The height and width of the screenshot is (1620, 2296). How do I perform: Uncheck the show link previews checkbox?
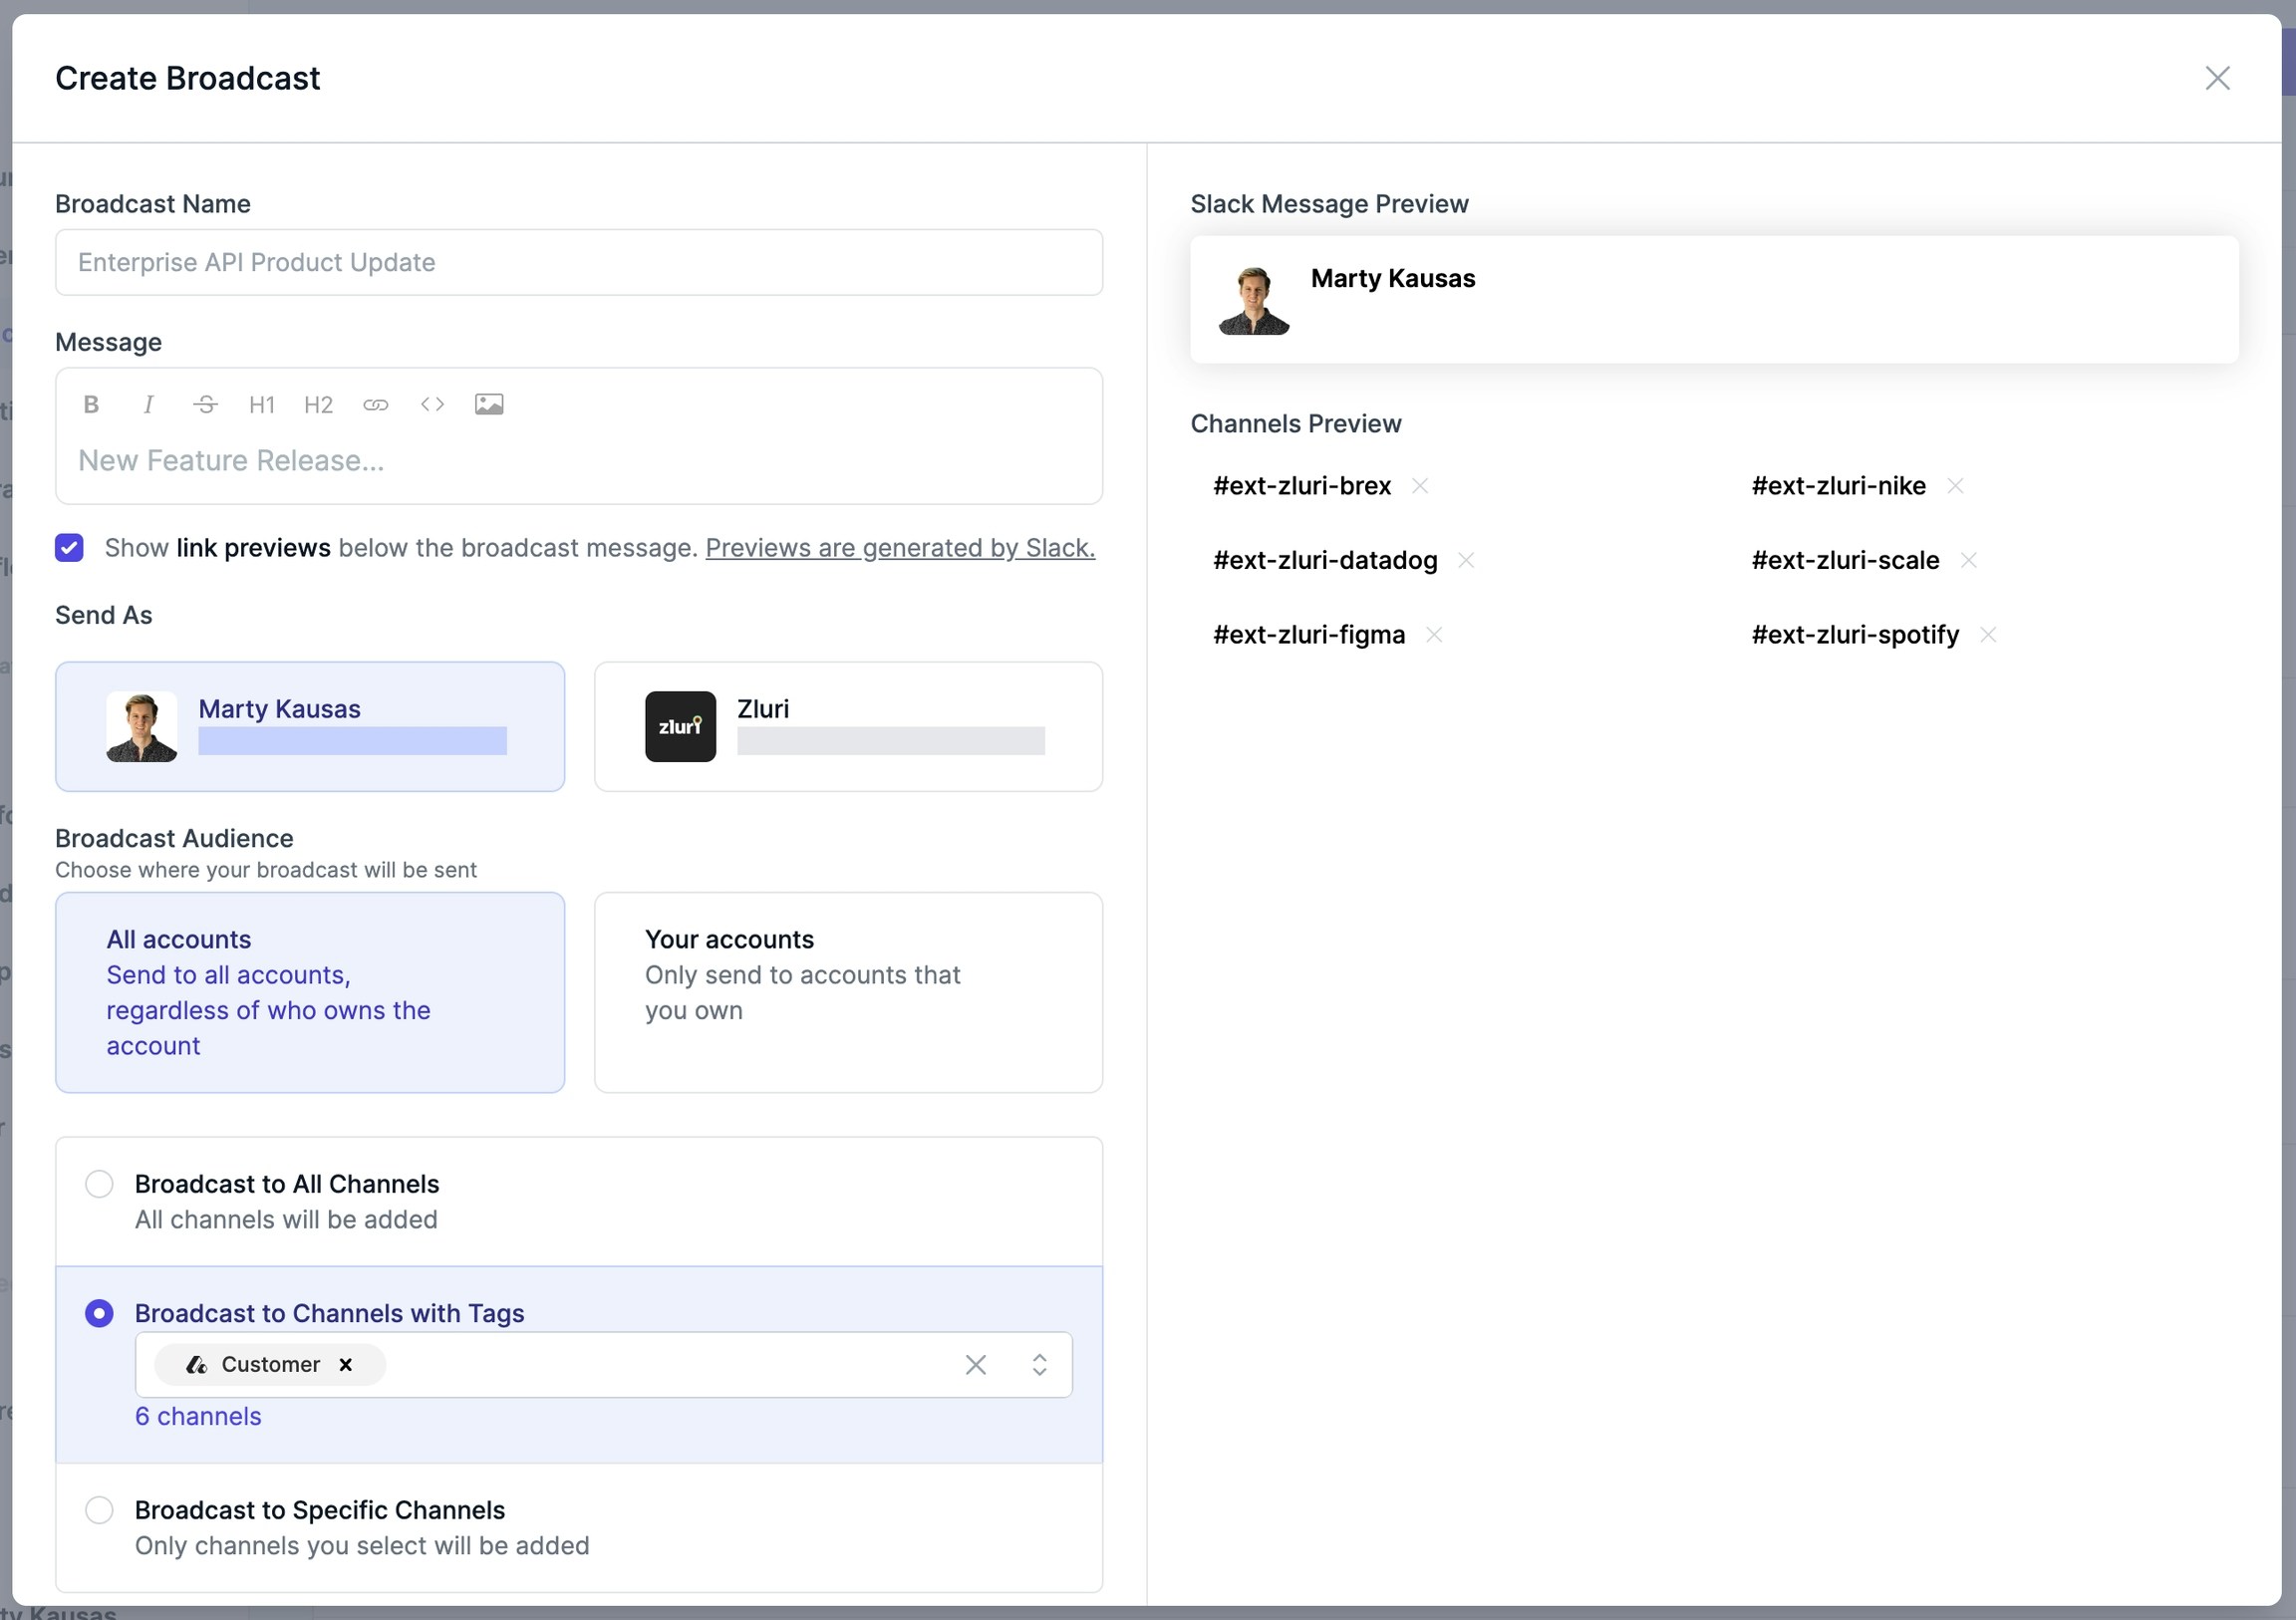(69, 548)
